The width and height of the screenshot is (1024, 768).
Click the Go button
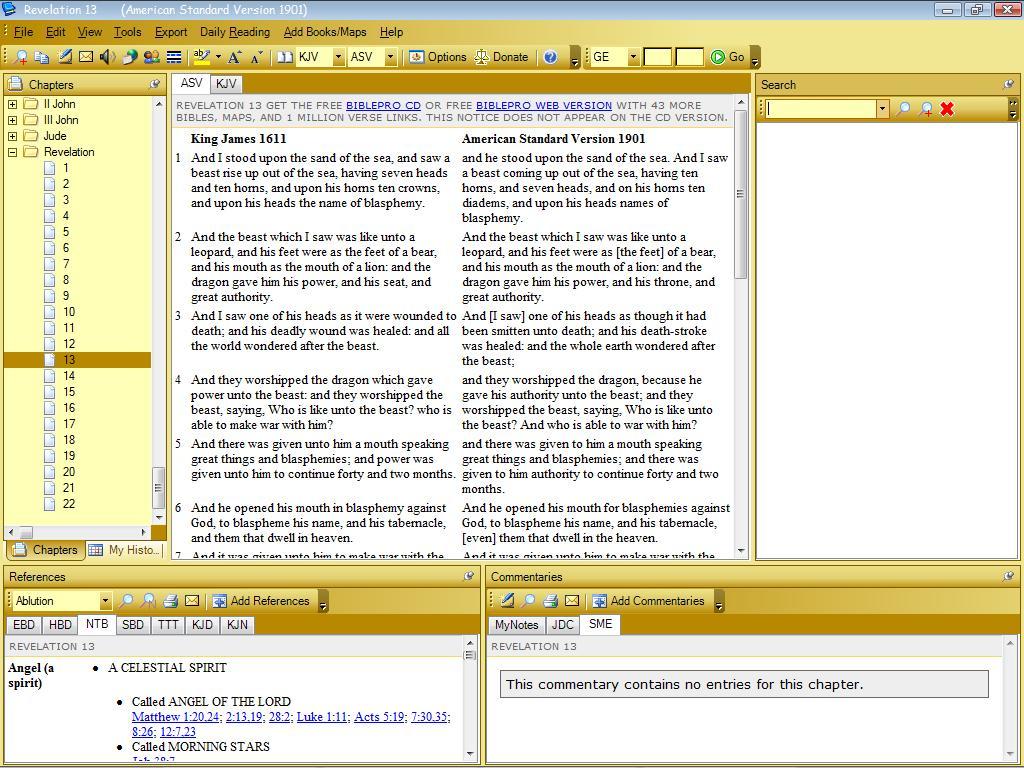pyautogui.click(x=728, y=57)
